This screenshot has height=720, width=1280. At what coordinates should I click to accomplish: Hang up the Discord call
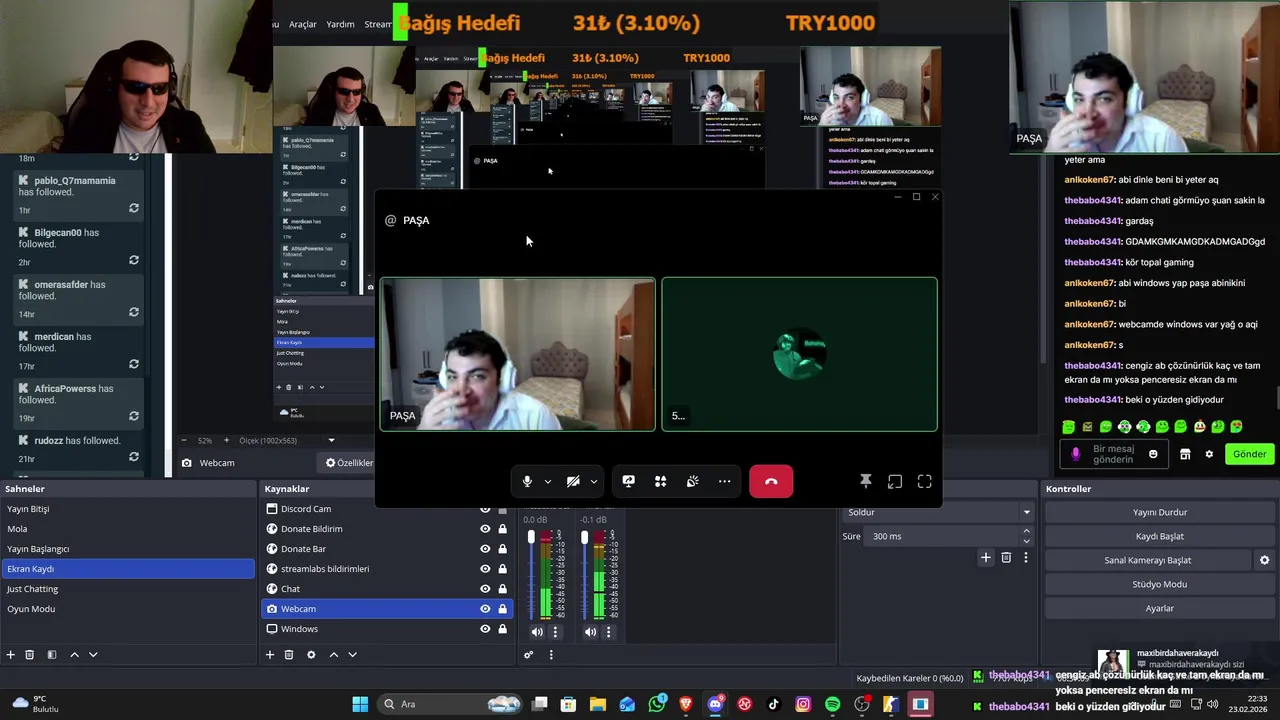771,482
